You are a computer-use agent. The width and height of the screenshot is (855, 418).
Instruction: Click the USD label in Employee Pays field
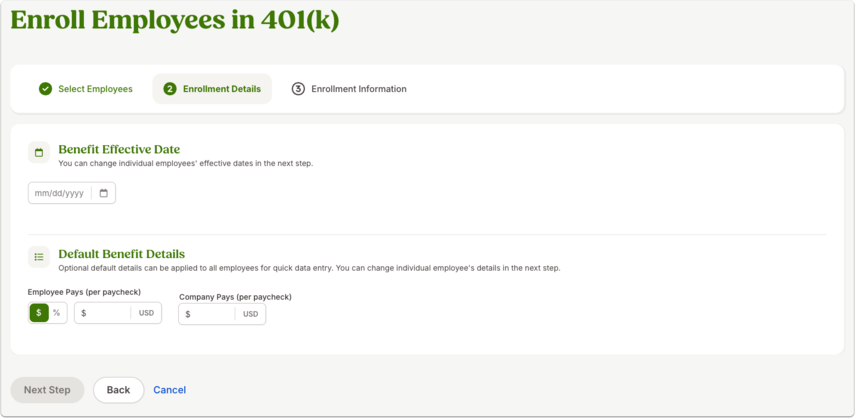146,313
